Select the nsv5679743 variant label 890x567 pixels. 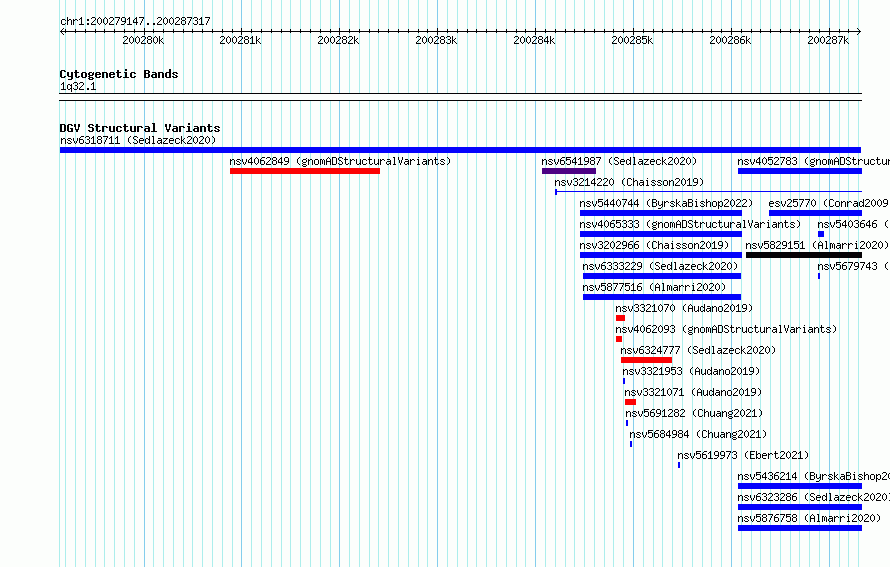point(853,266)
